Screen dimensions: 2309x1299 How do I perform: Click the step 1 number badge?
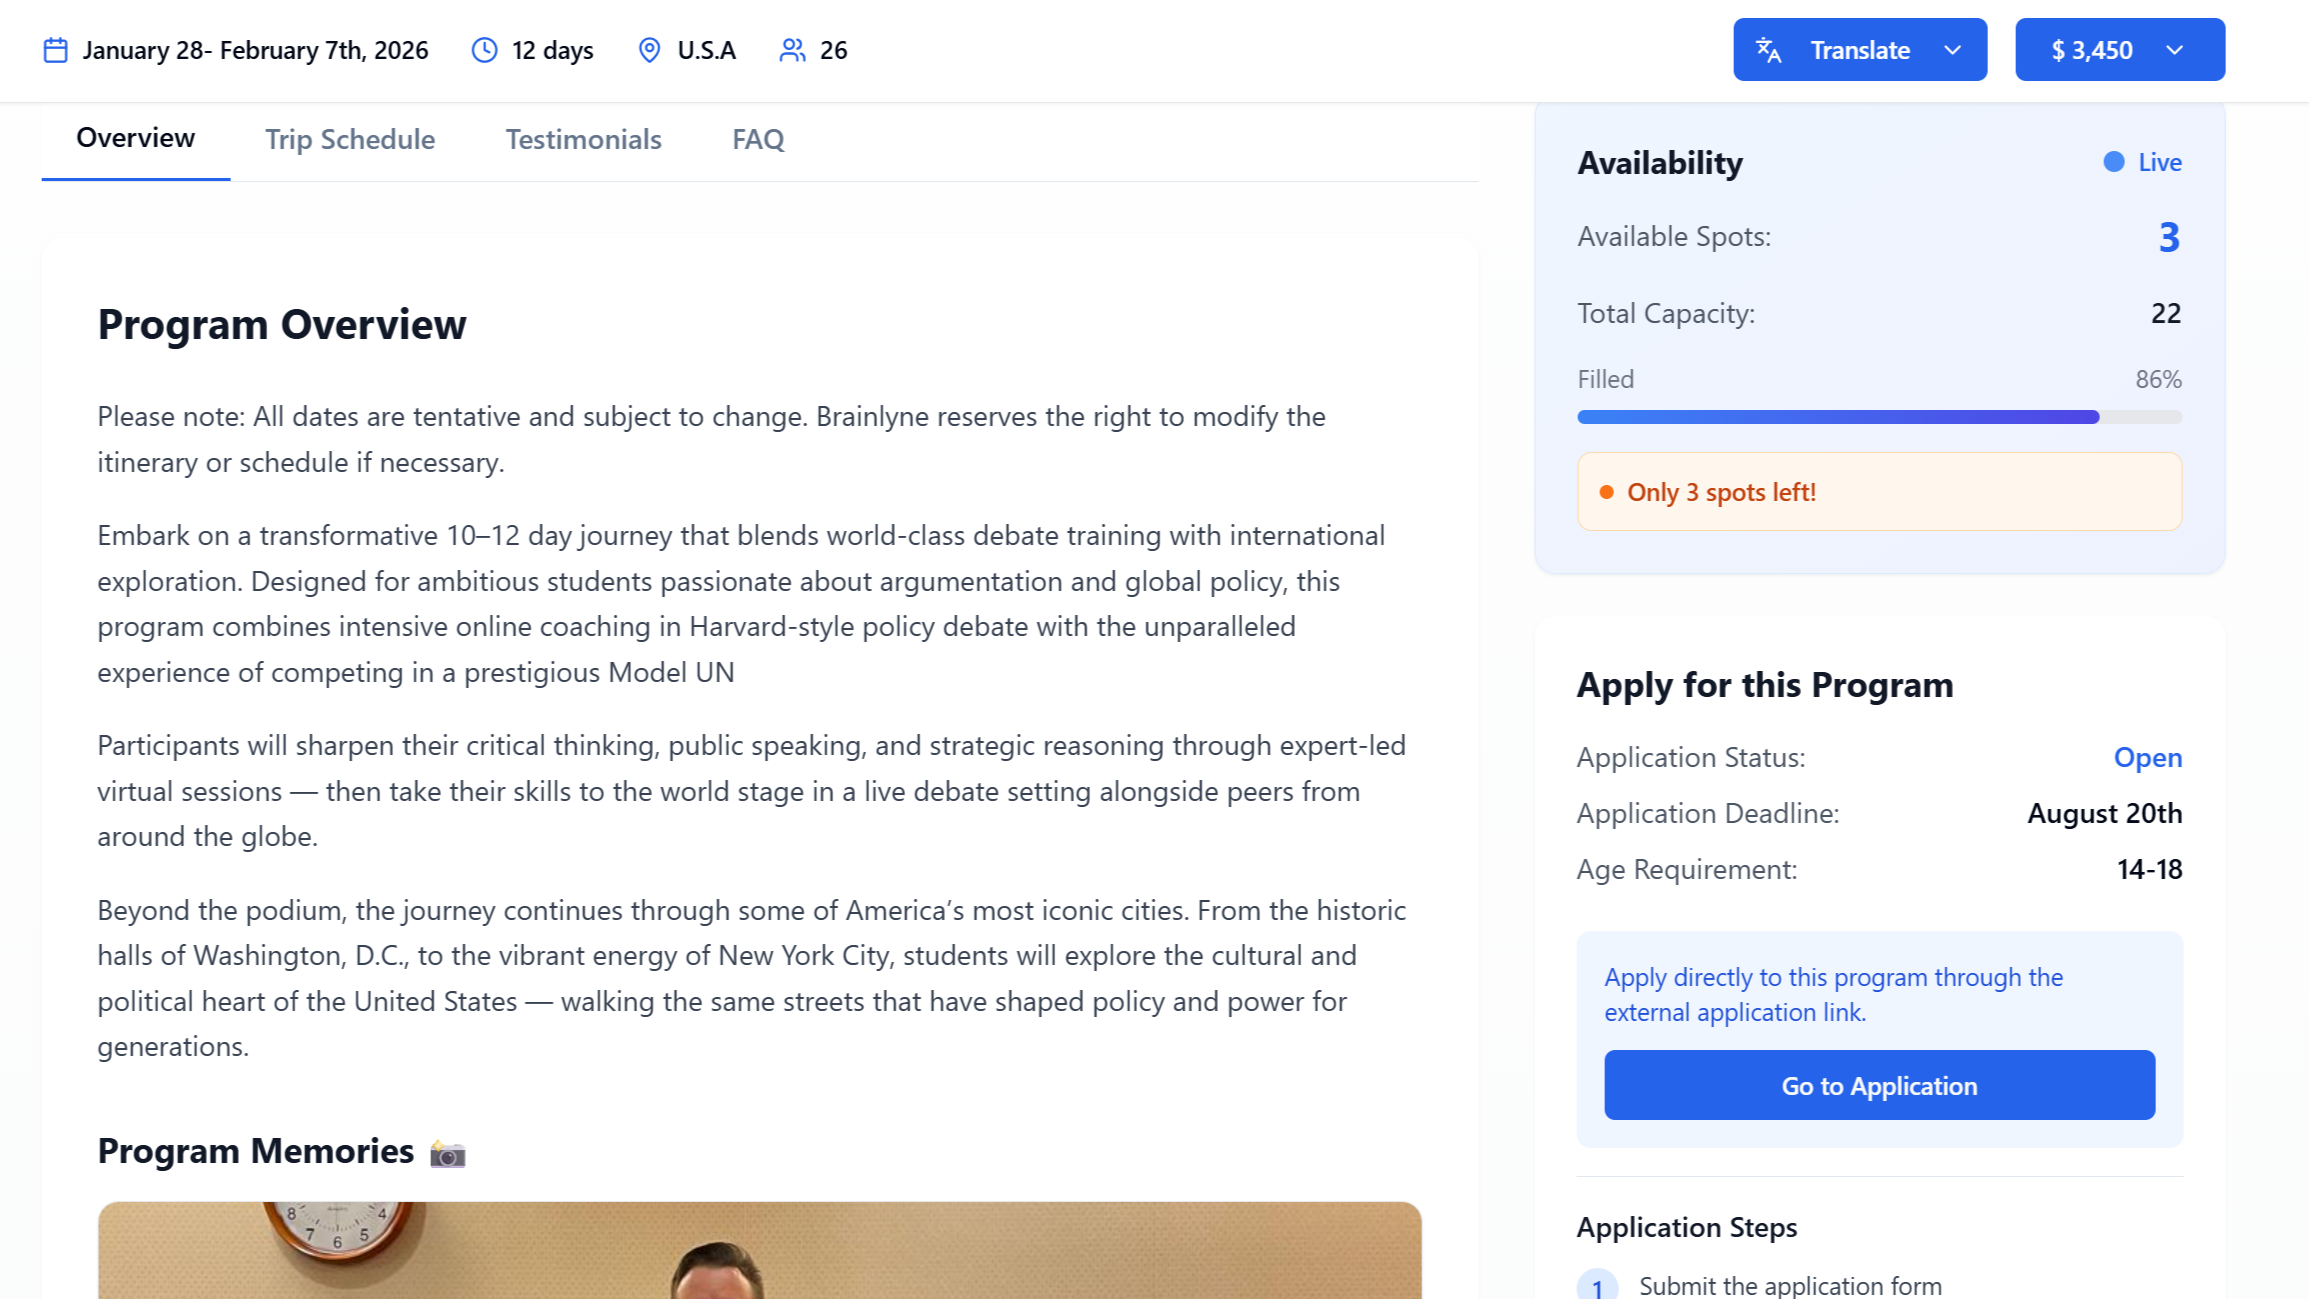pos(1597,1286)
